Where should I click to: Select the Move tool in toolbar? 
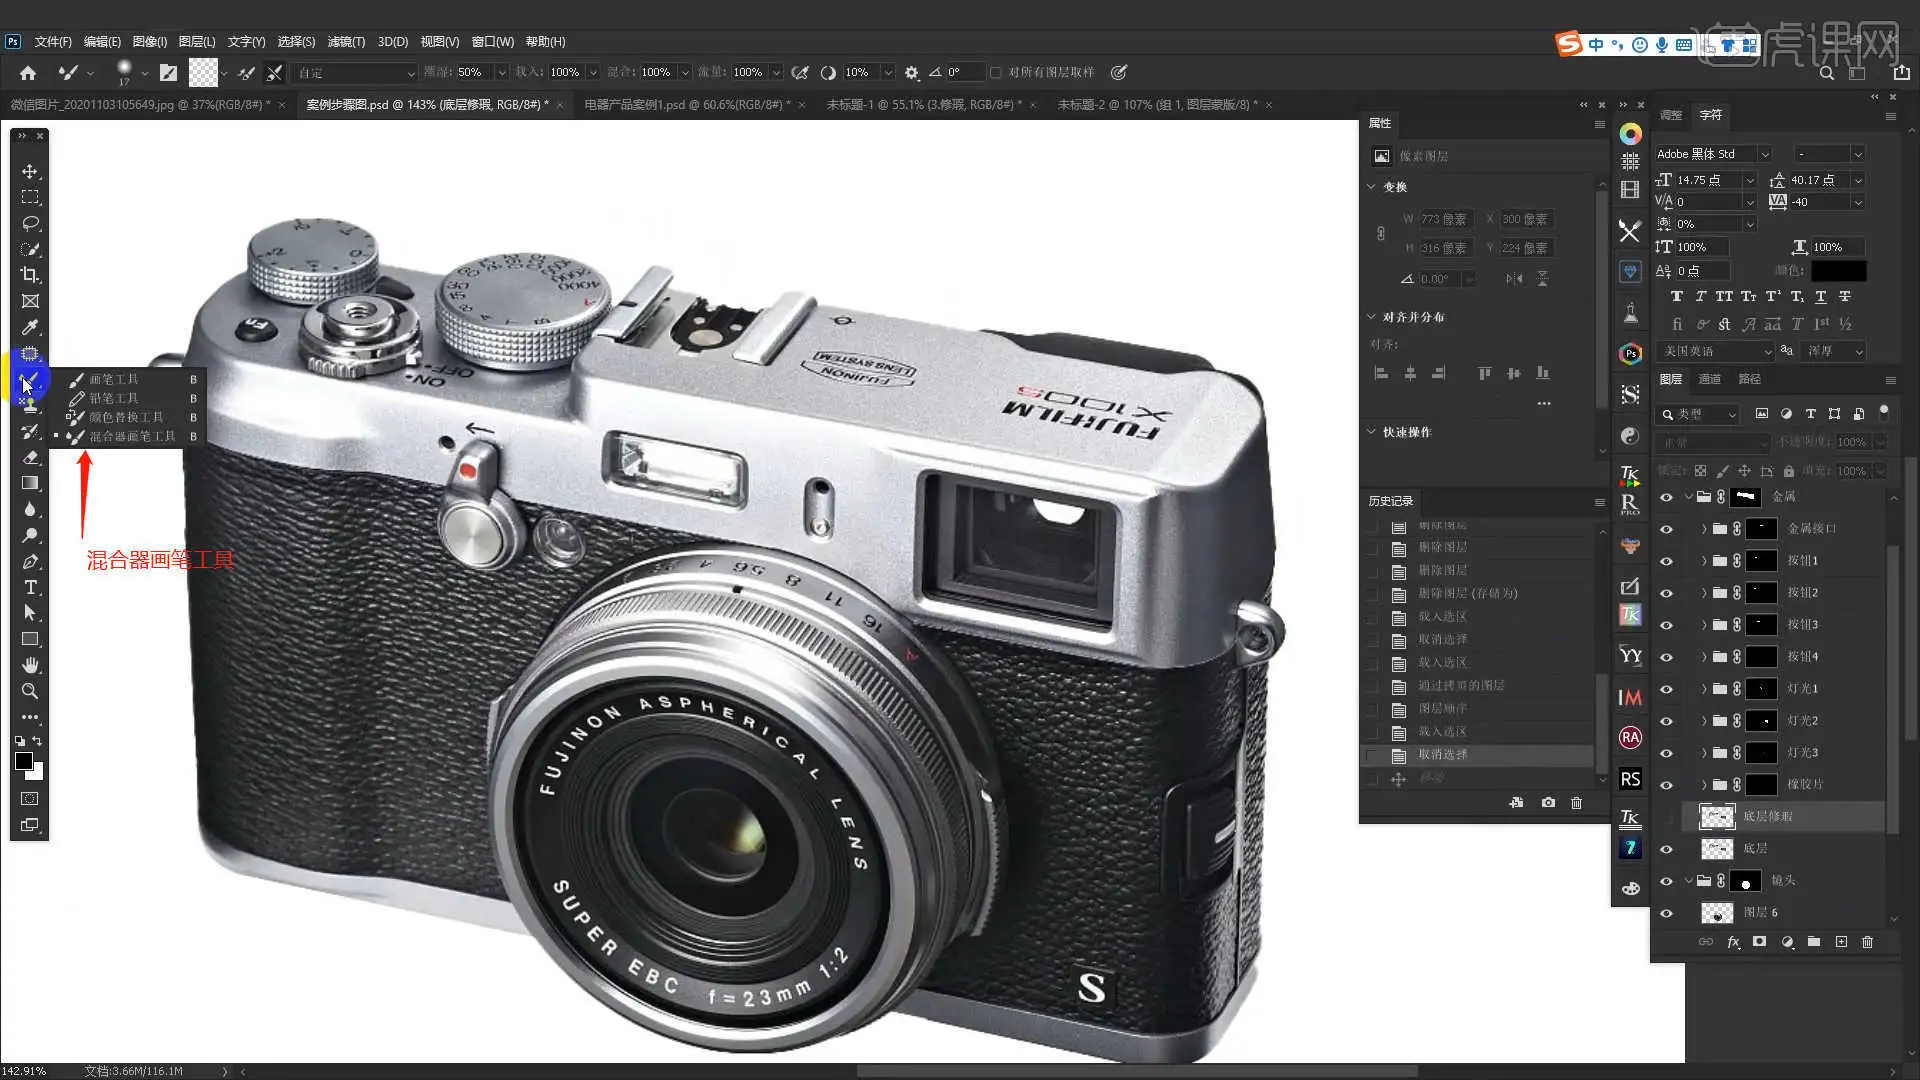(30, 172)
